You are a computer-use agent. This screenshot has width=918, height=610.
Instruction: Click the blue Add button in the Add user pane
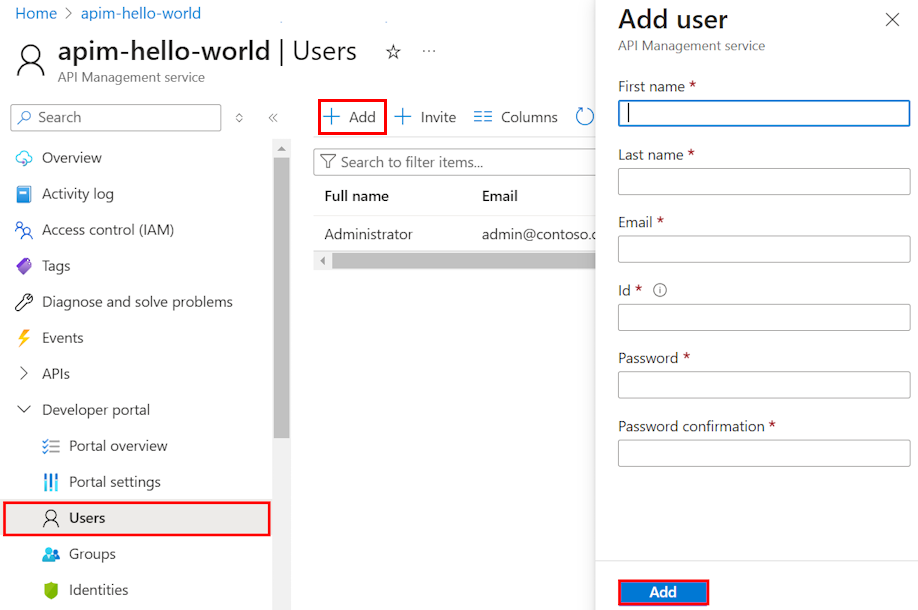pyautogui.click(x=663, y=592)
